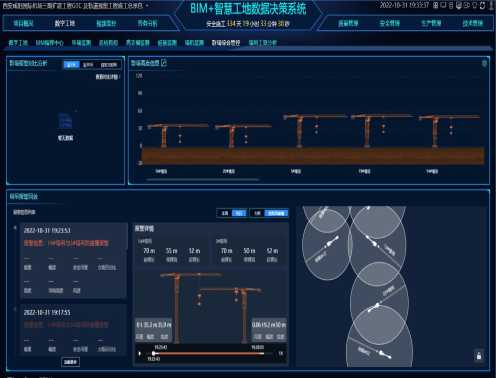Open the 1X playback speed selector
Image resolution: width=496 pixels, height=378 pixels.
281,353
